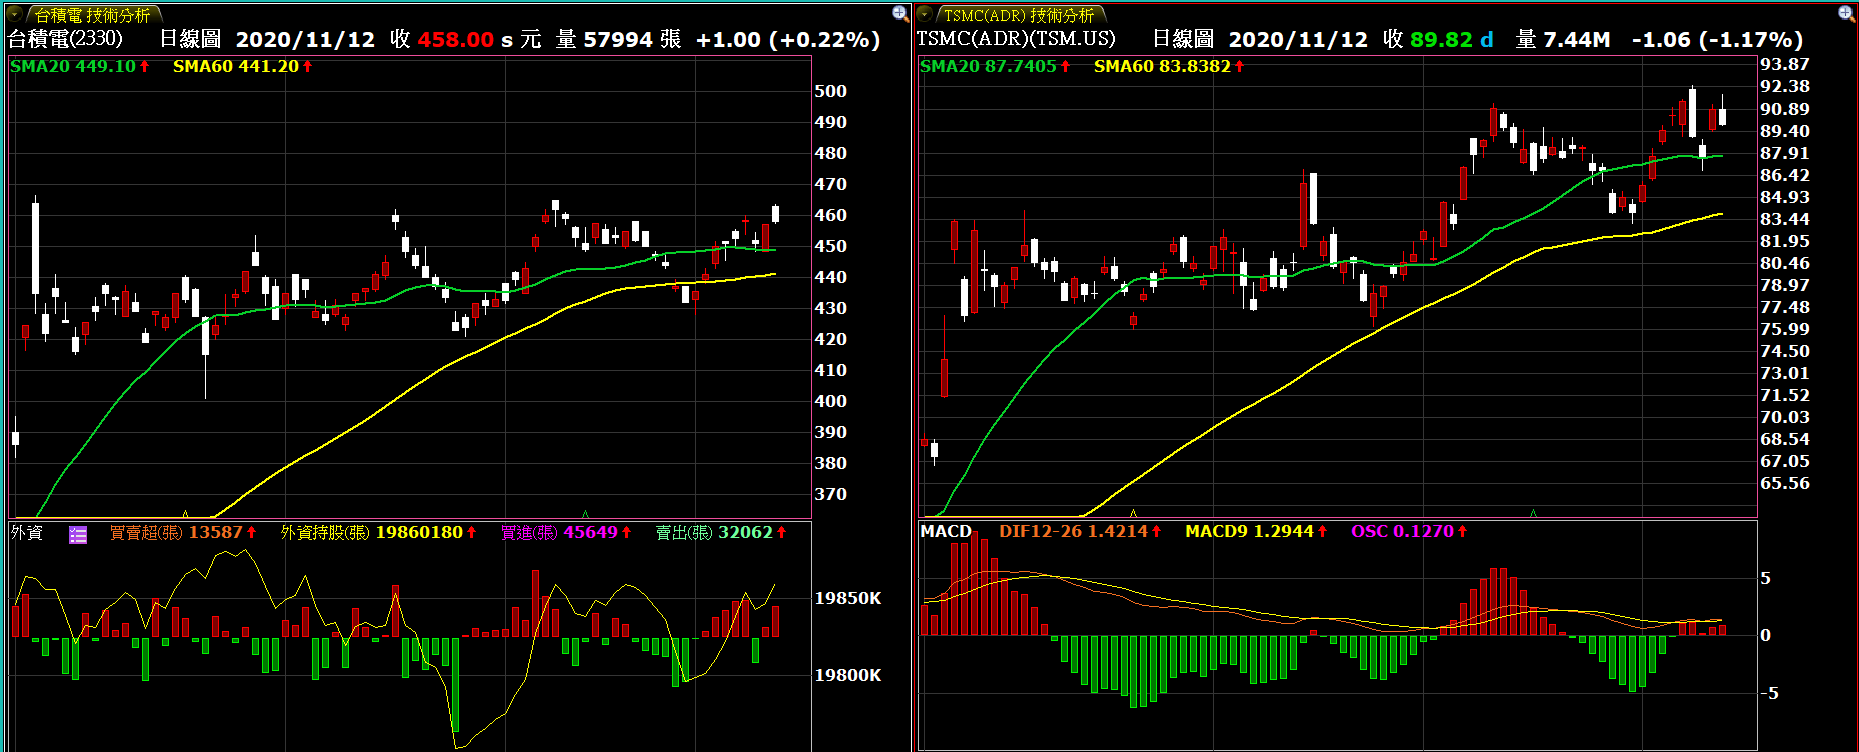Screen dimensions: 1859x752
Task: Click the zoom magnifier icon in 台積電 panel
Action: [x=899, y=13]
